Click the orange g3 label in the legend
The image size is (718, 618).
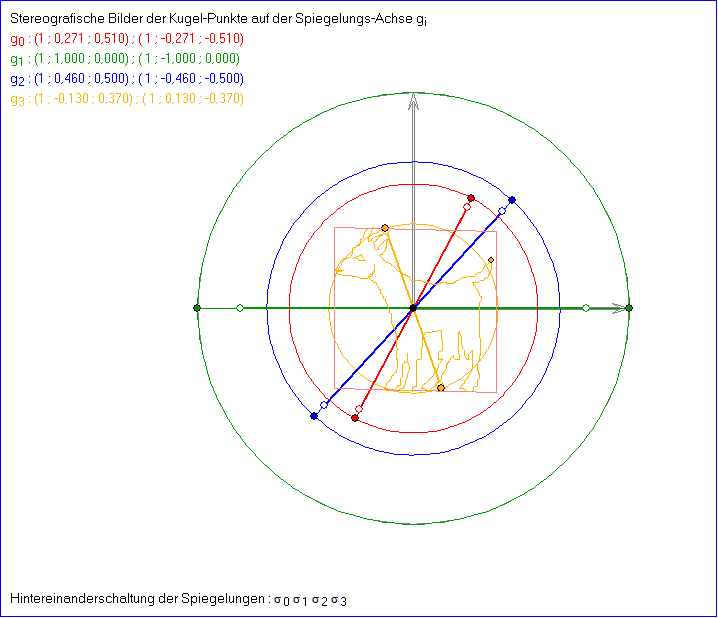[x=17, y=100]
